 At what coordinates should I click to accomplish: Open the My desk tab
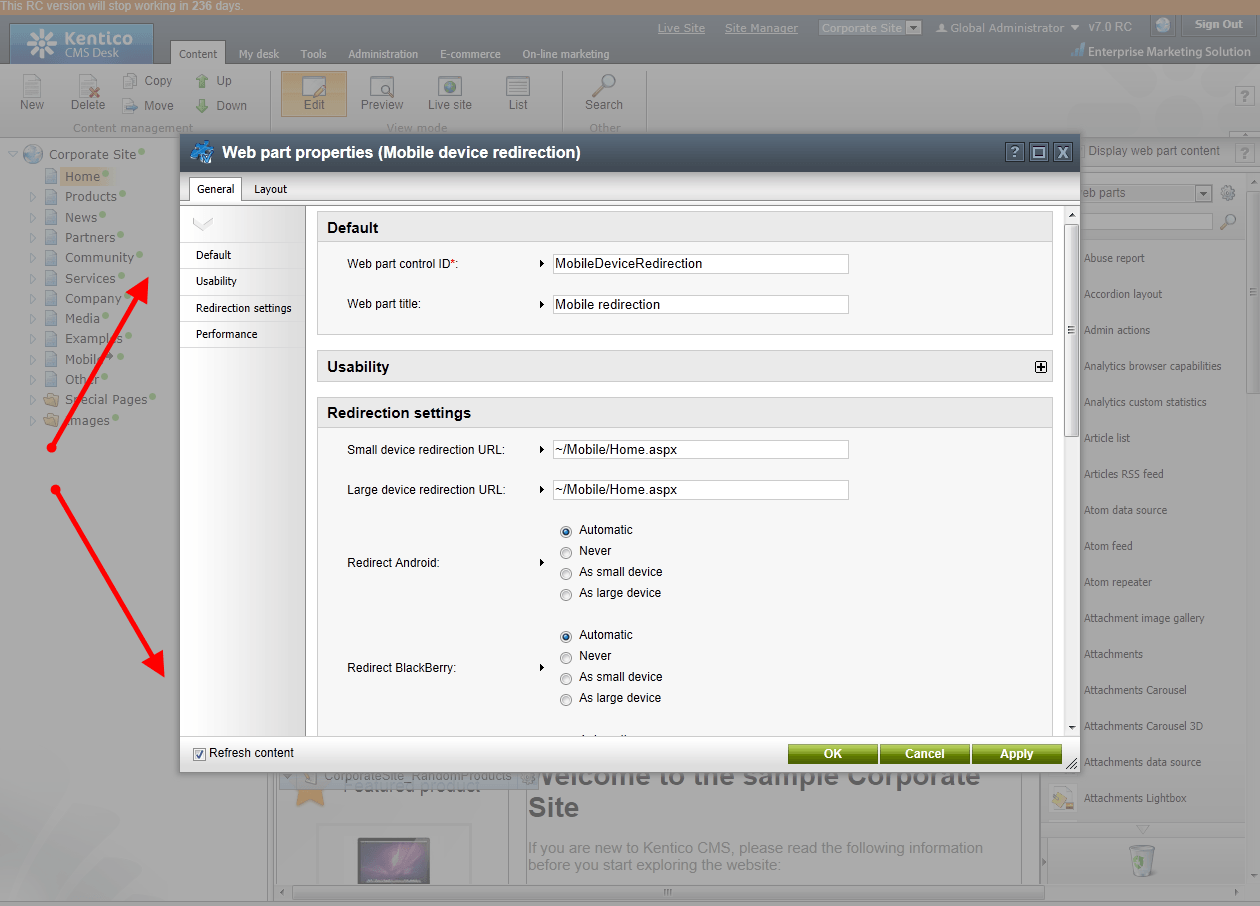click(259, 54)
